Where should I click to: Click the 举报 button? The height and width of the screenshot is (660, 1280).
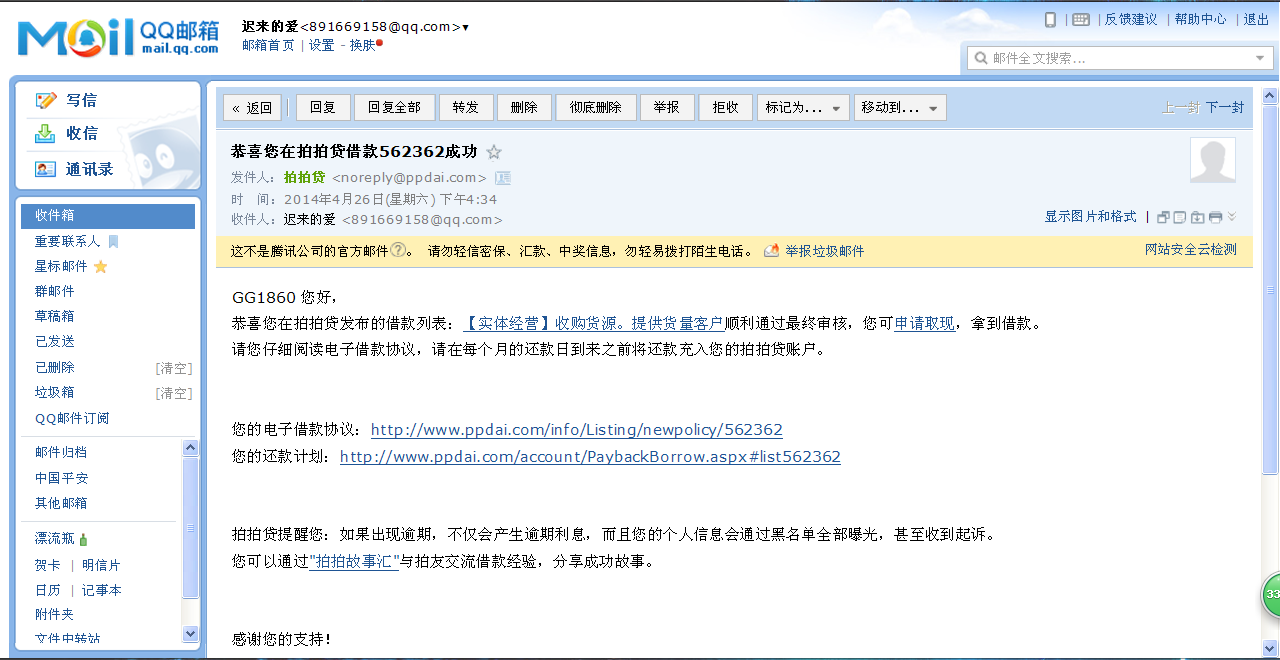pyautogui.click(x=666, y=107)
